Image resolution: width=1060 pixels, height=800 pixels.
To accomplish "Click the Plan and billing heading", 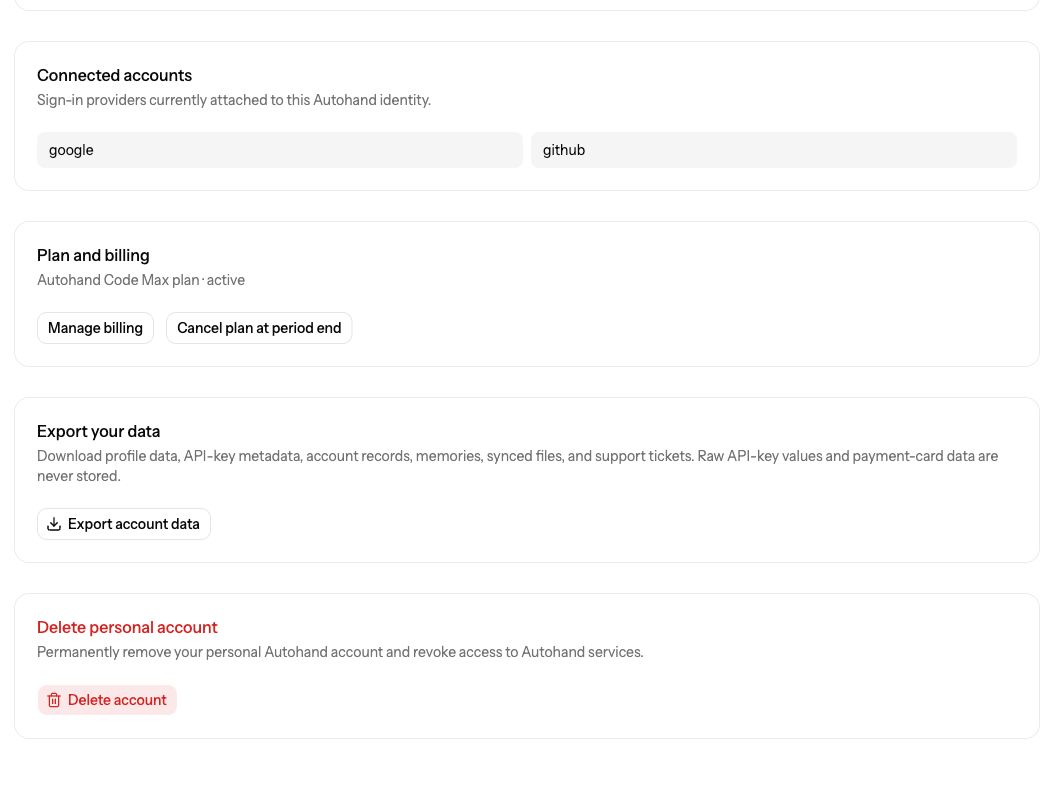I will click(93, 255).
